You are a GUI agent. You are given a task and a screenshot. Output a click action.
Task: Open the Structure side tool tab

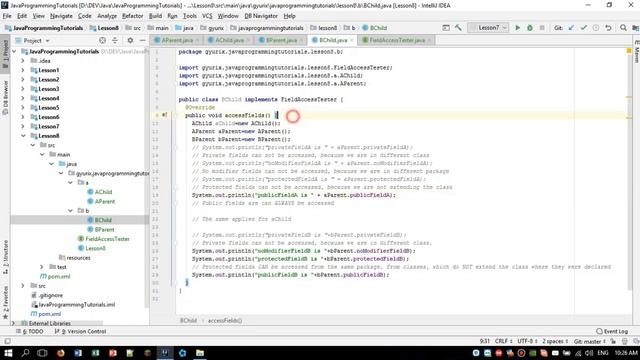point(5,257)
